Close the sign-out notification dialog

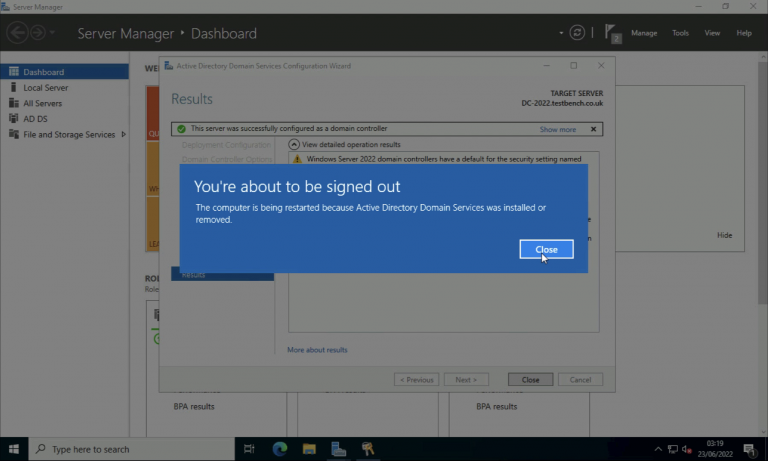(x=546, y=249)
